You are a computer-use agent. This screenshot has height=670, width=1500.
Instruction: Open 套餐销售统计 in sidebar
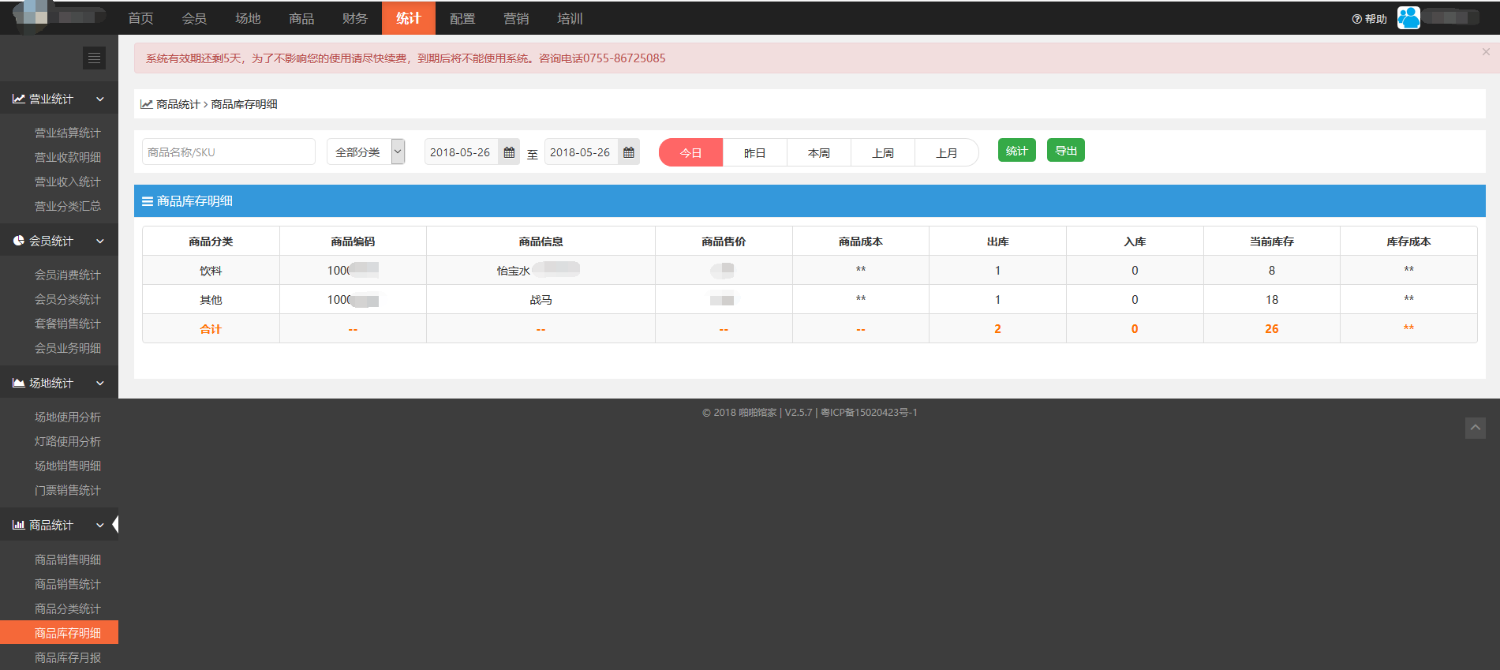coord(67,324)
